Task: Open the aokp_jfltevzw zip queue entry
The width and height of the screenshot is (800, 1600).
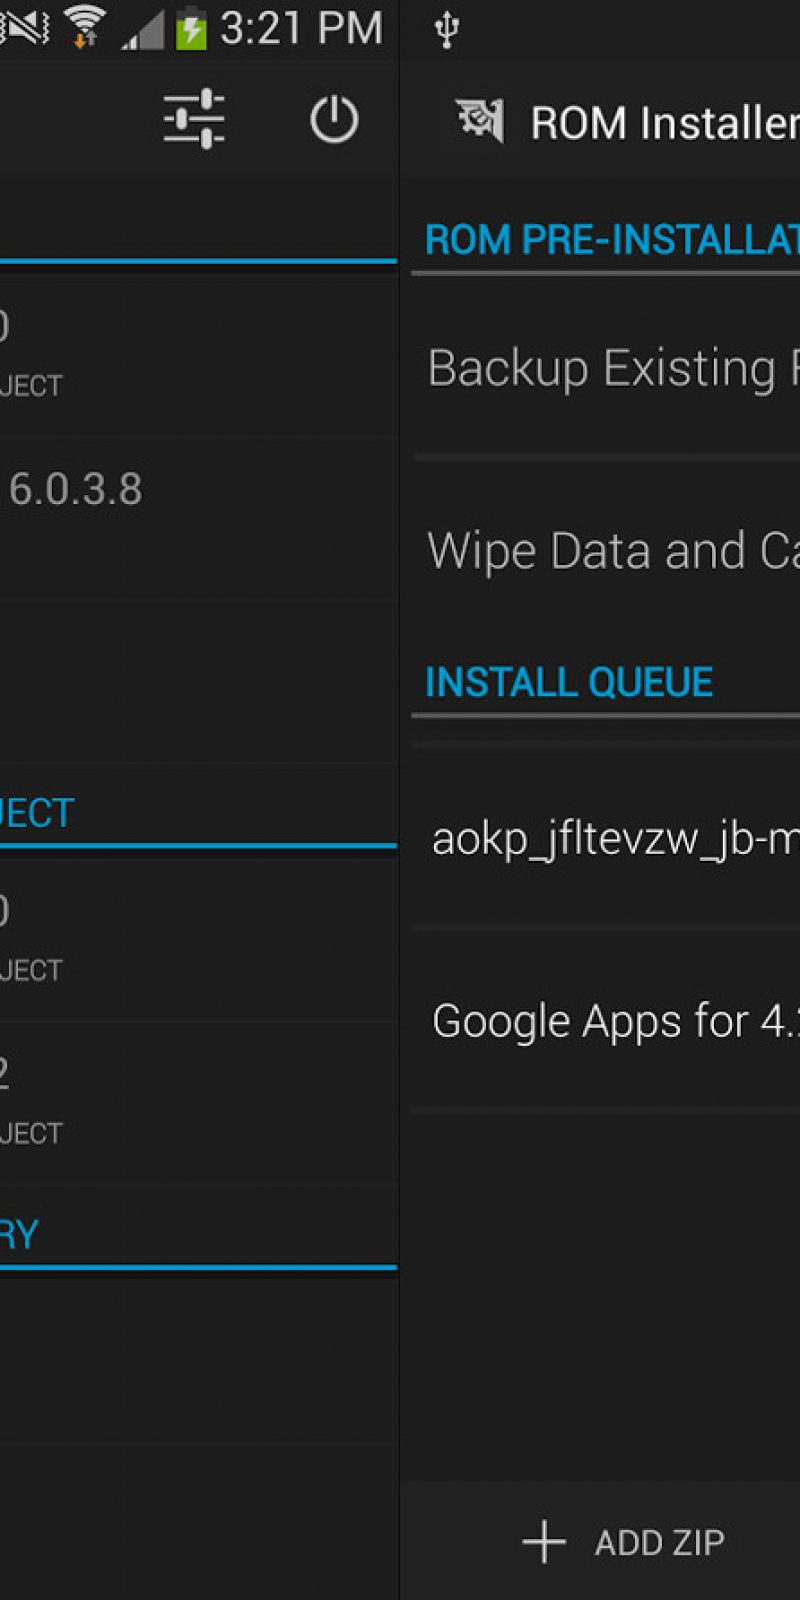Action: click(x=614, y=838)
